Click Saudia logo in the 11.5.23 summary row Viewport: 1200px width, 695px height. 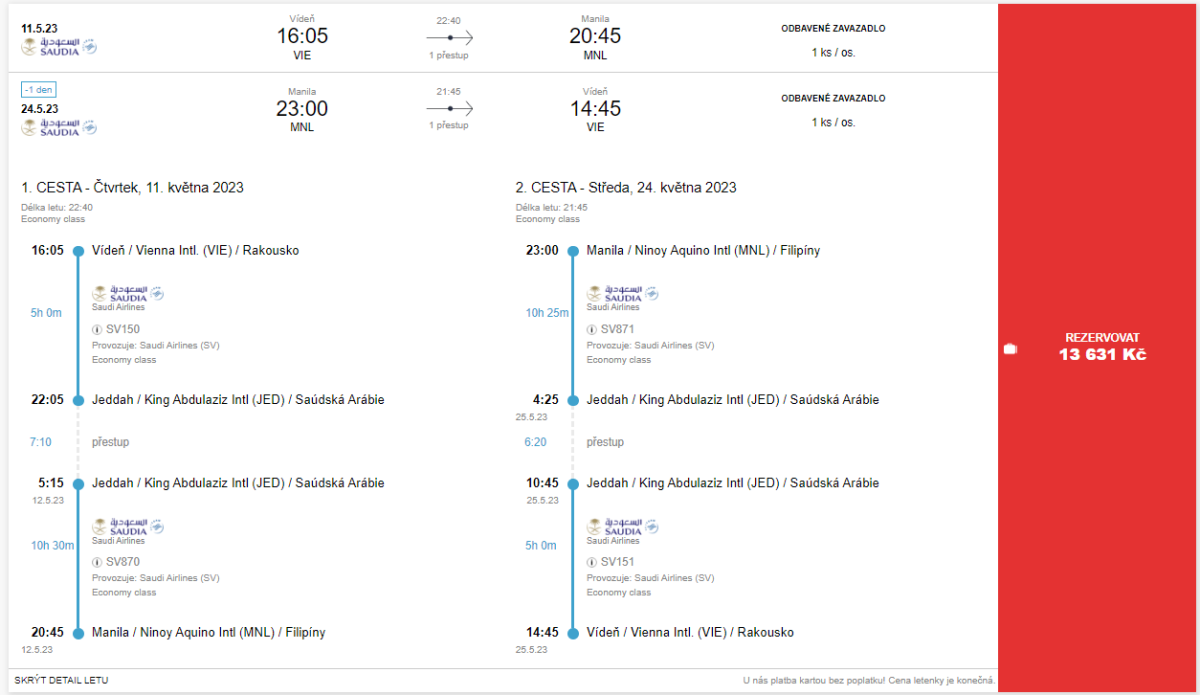coord(59,46)
